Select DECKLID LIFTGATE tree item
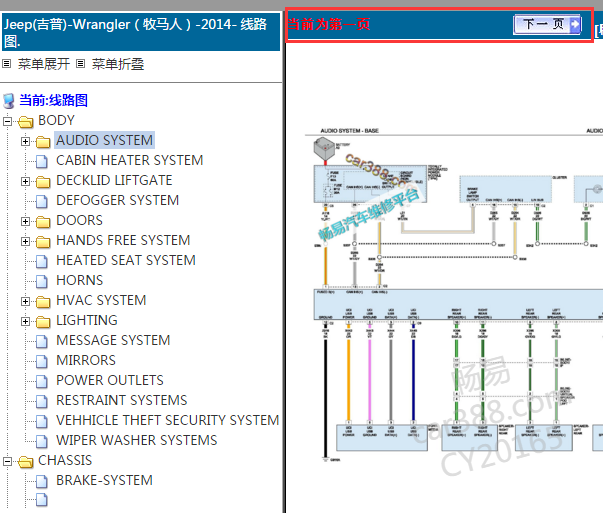603x513 pixels. pos(114,180)
